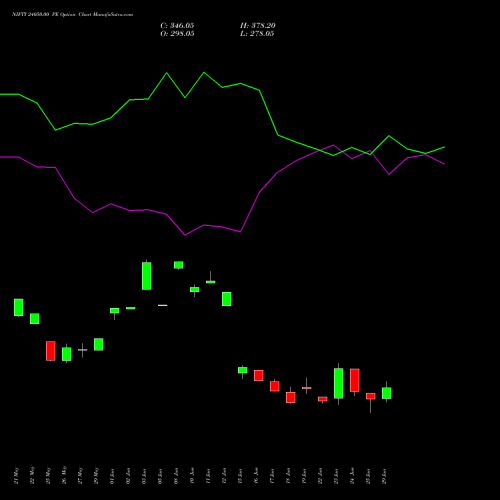Click the open price value O: 298.05
Screen dimensions: 500x500
pyautogui.click(x=177, y=34)
